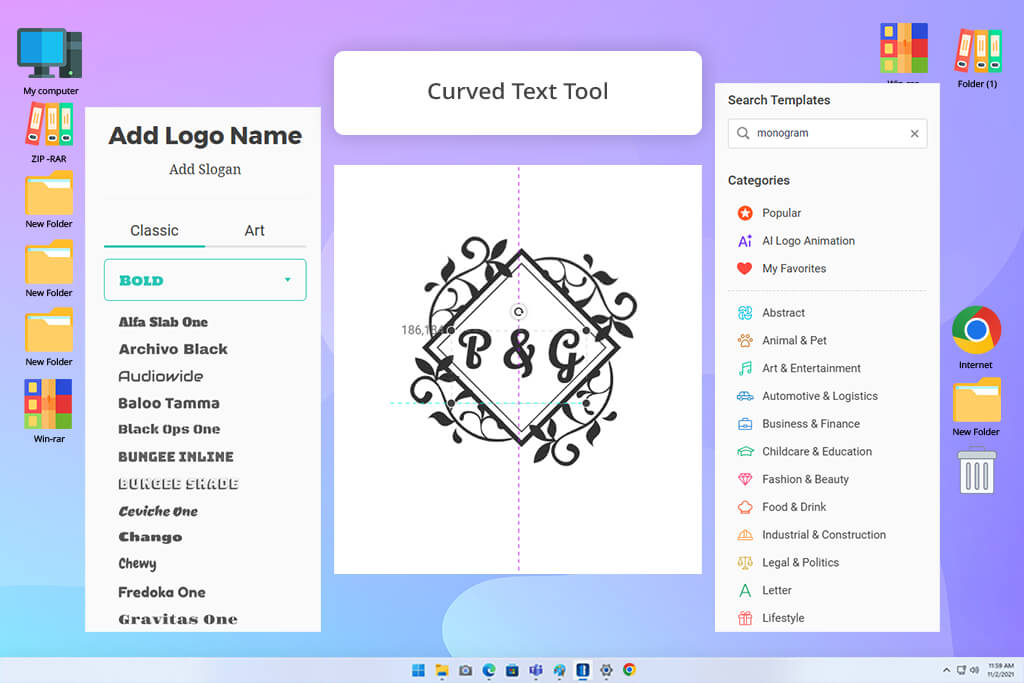Expand the BOLD font style dropdown
1024x683 pixels.
click(205, 280)
